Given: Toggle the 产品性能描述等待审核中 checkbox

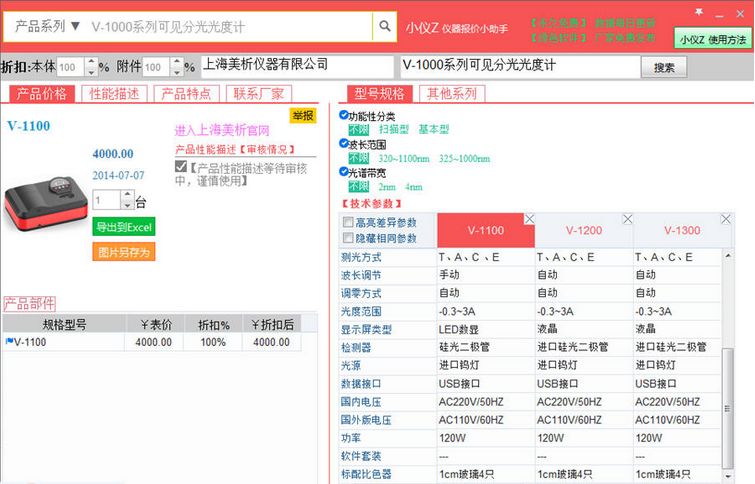Looking at the screenshot, I should 181,167.
